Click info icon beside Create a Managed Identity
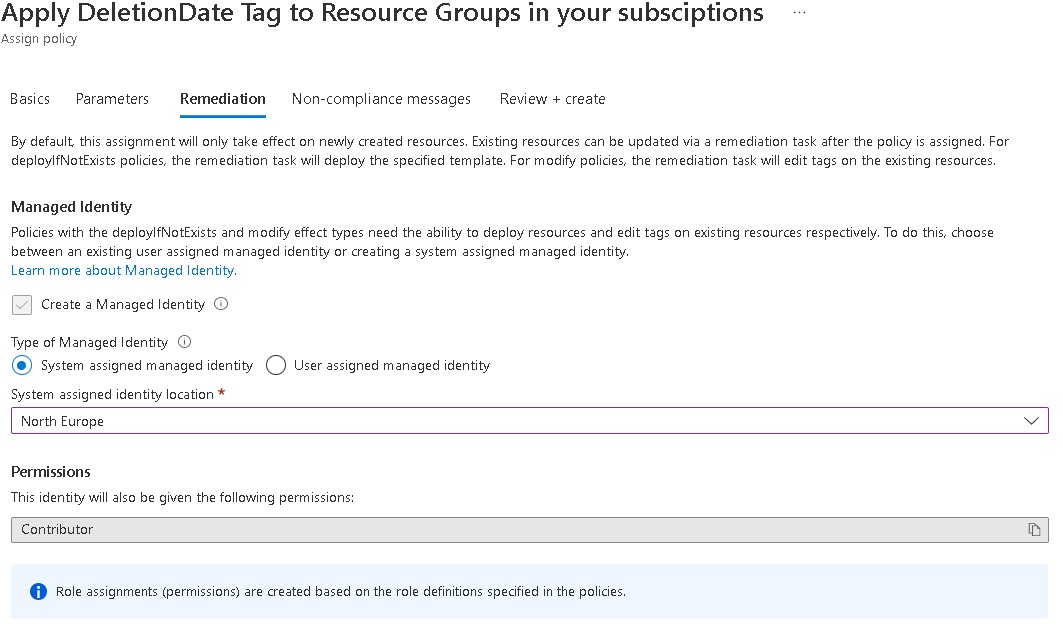Viewport: 1063px width, 628px height. [221, 304]
